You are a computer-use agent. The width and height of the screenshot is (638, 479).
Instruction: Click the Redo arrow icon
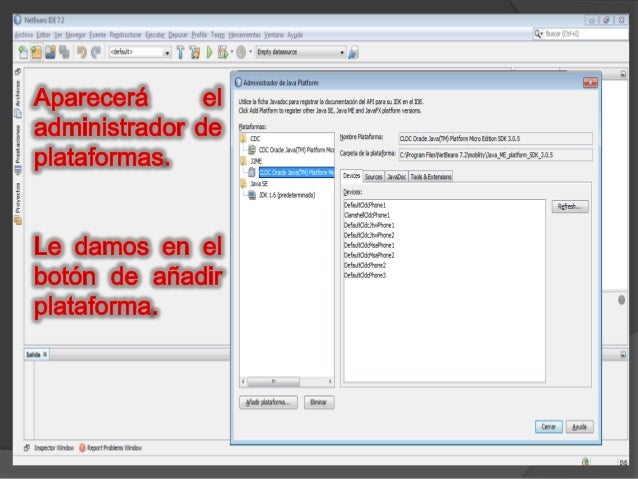coord(96,52)
